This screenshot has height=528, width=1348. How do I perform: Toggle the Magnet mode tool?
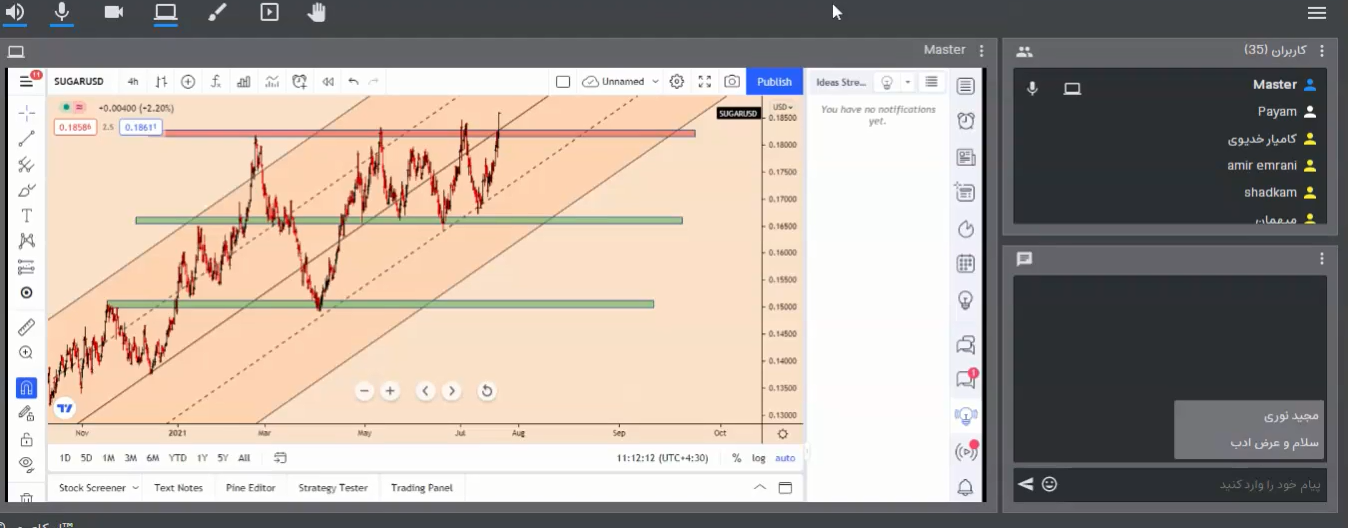tap(27, 388)
